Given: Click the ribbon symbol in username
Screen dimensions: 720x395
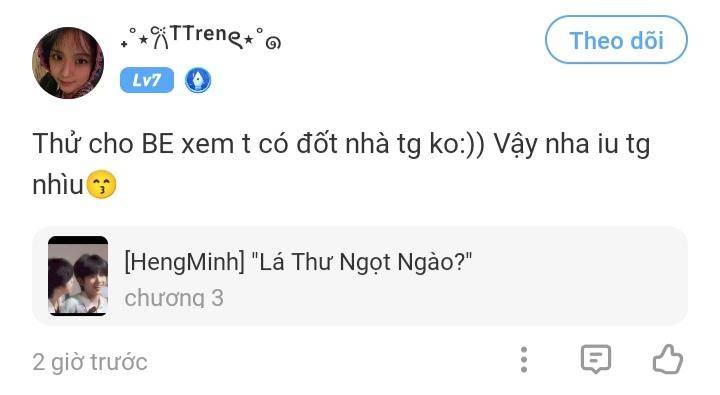Looking at the screenshot, I should (160, 38).
